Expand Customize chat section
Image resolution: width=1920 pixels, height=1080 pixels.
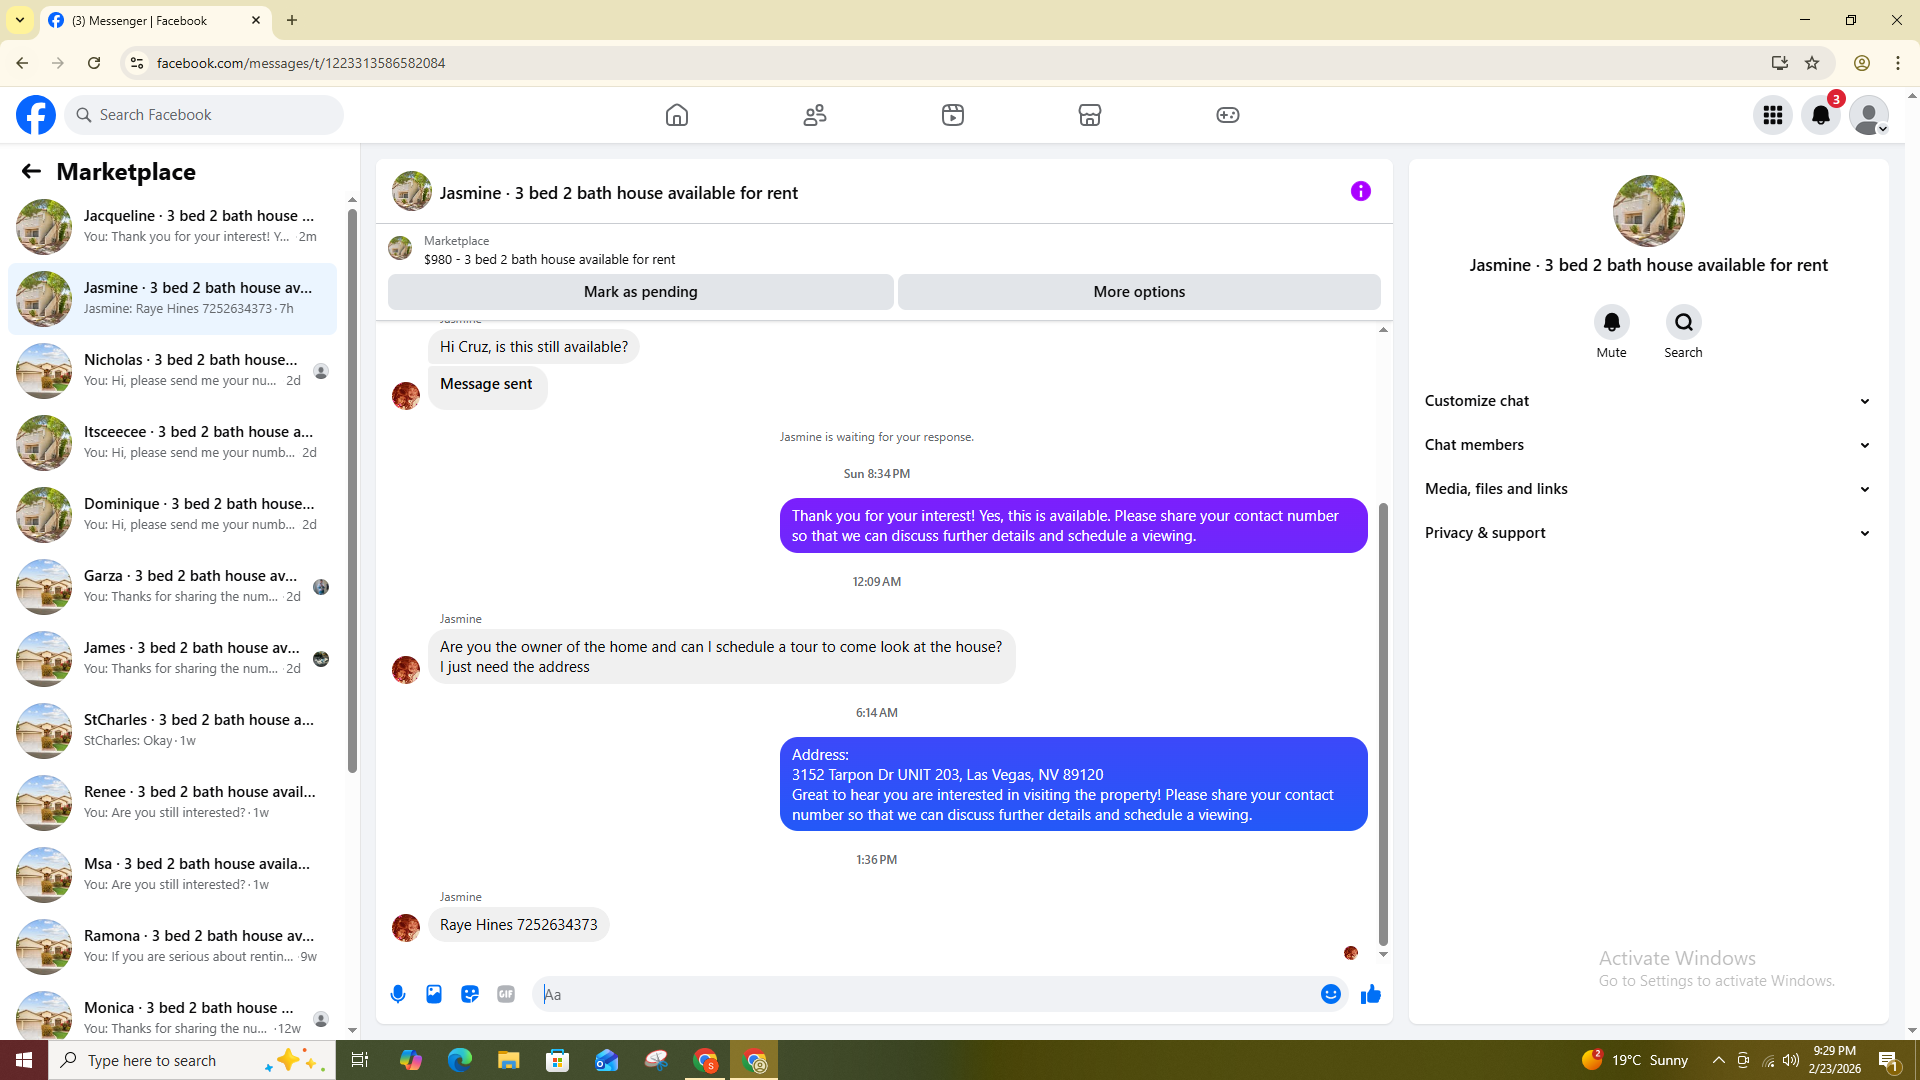pos(1647,401)
